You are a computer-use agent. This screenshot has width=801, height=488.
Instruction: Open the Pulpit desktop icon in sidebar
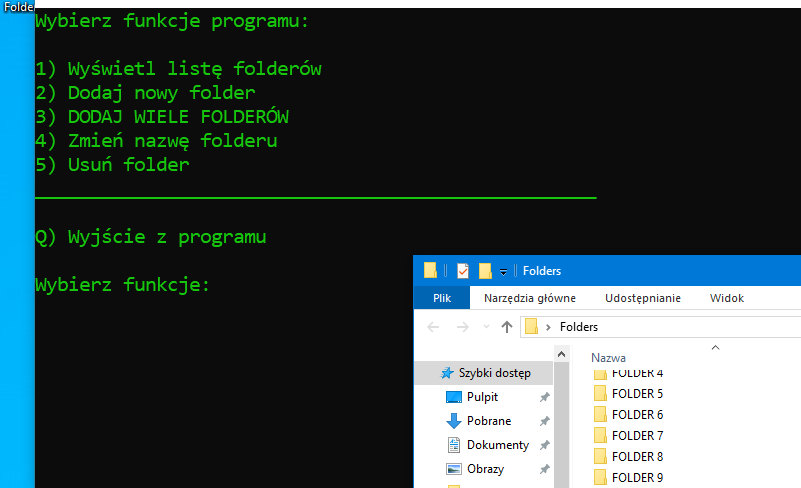(482, 397)
